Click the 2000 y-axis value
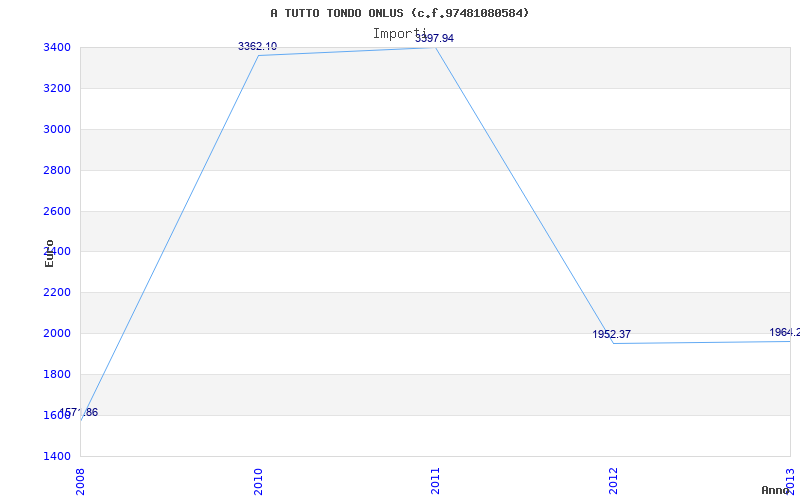Image resolution: width=800 pixels, height=500 pixels. (x=57, y=334)
